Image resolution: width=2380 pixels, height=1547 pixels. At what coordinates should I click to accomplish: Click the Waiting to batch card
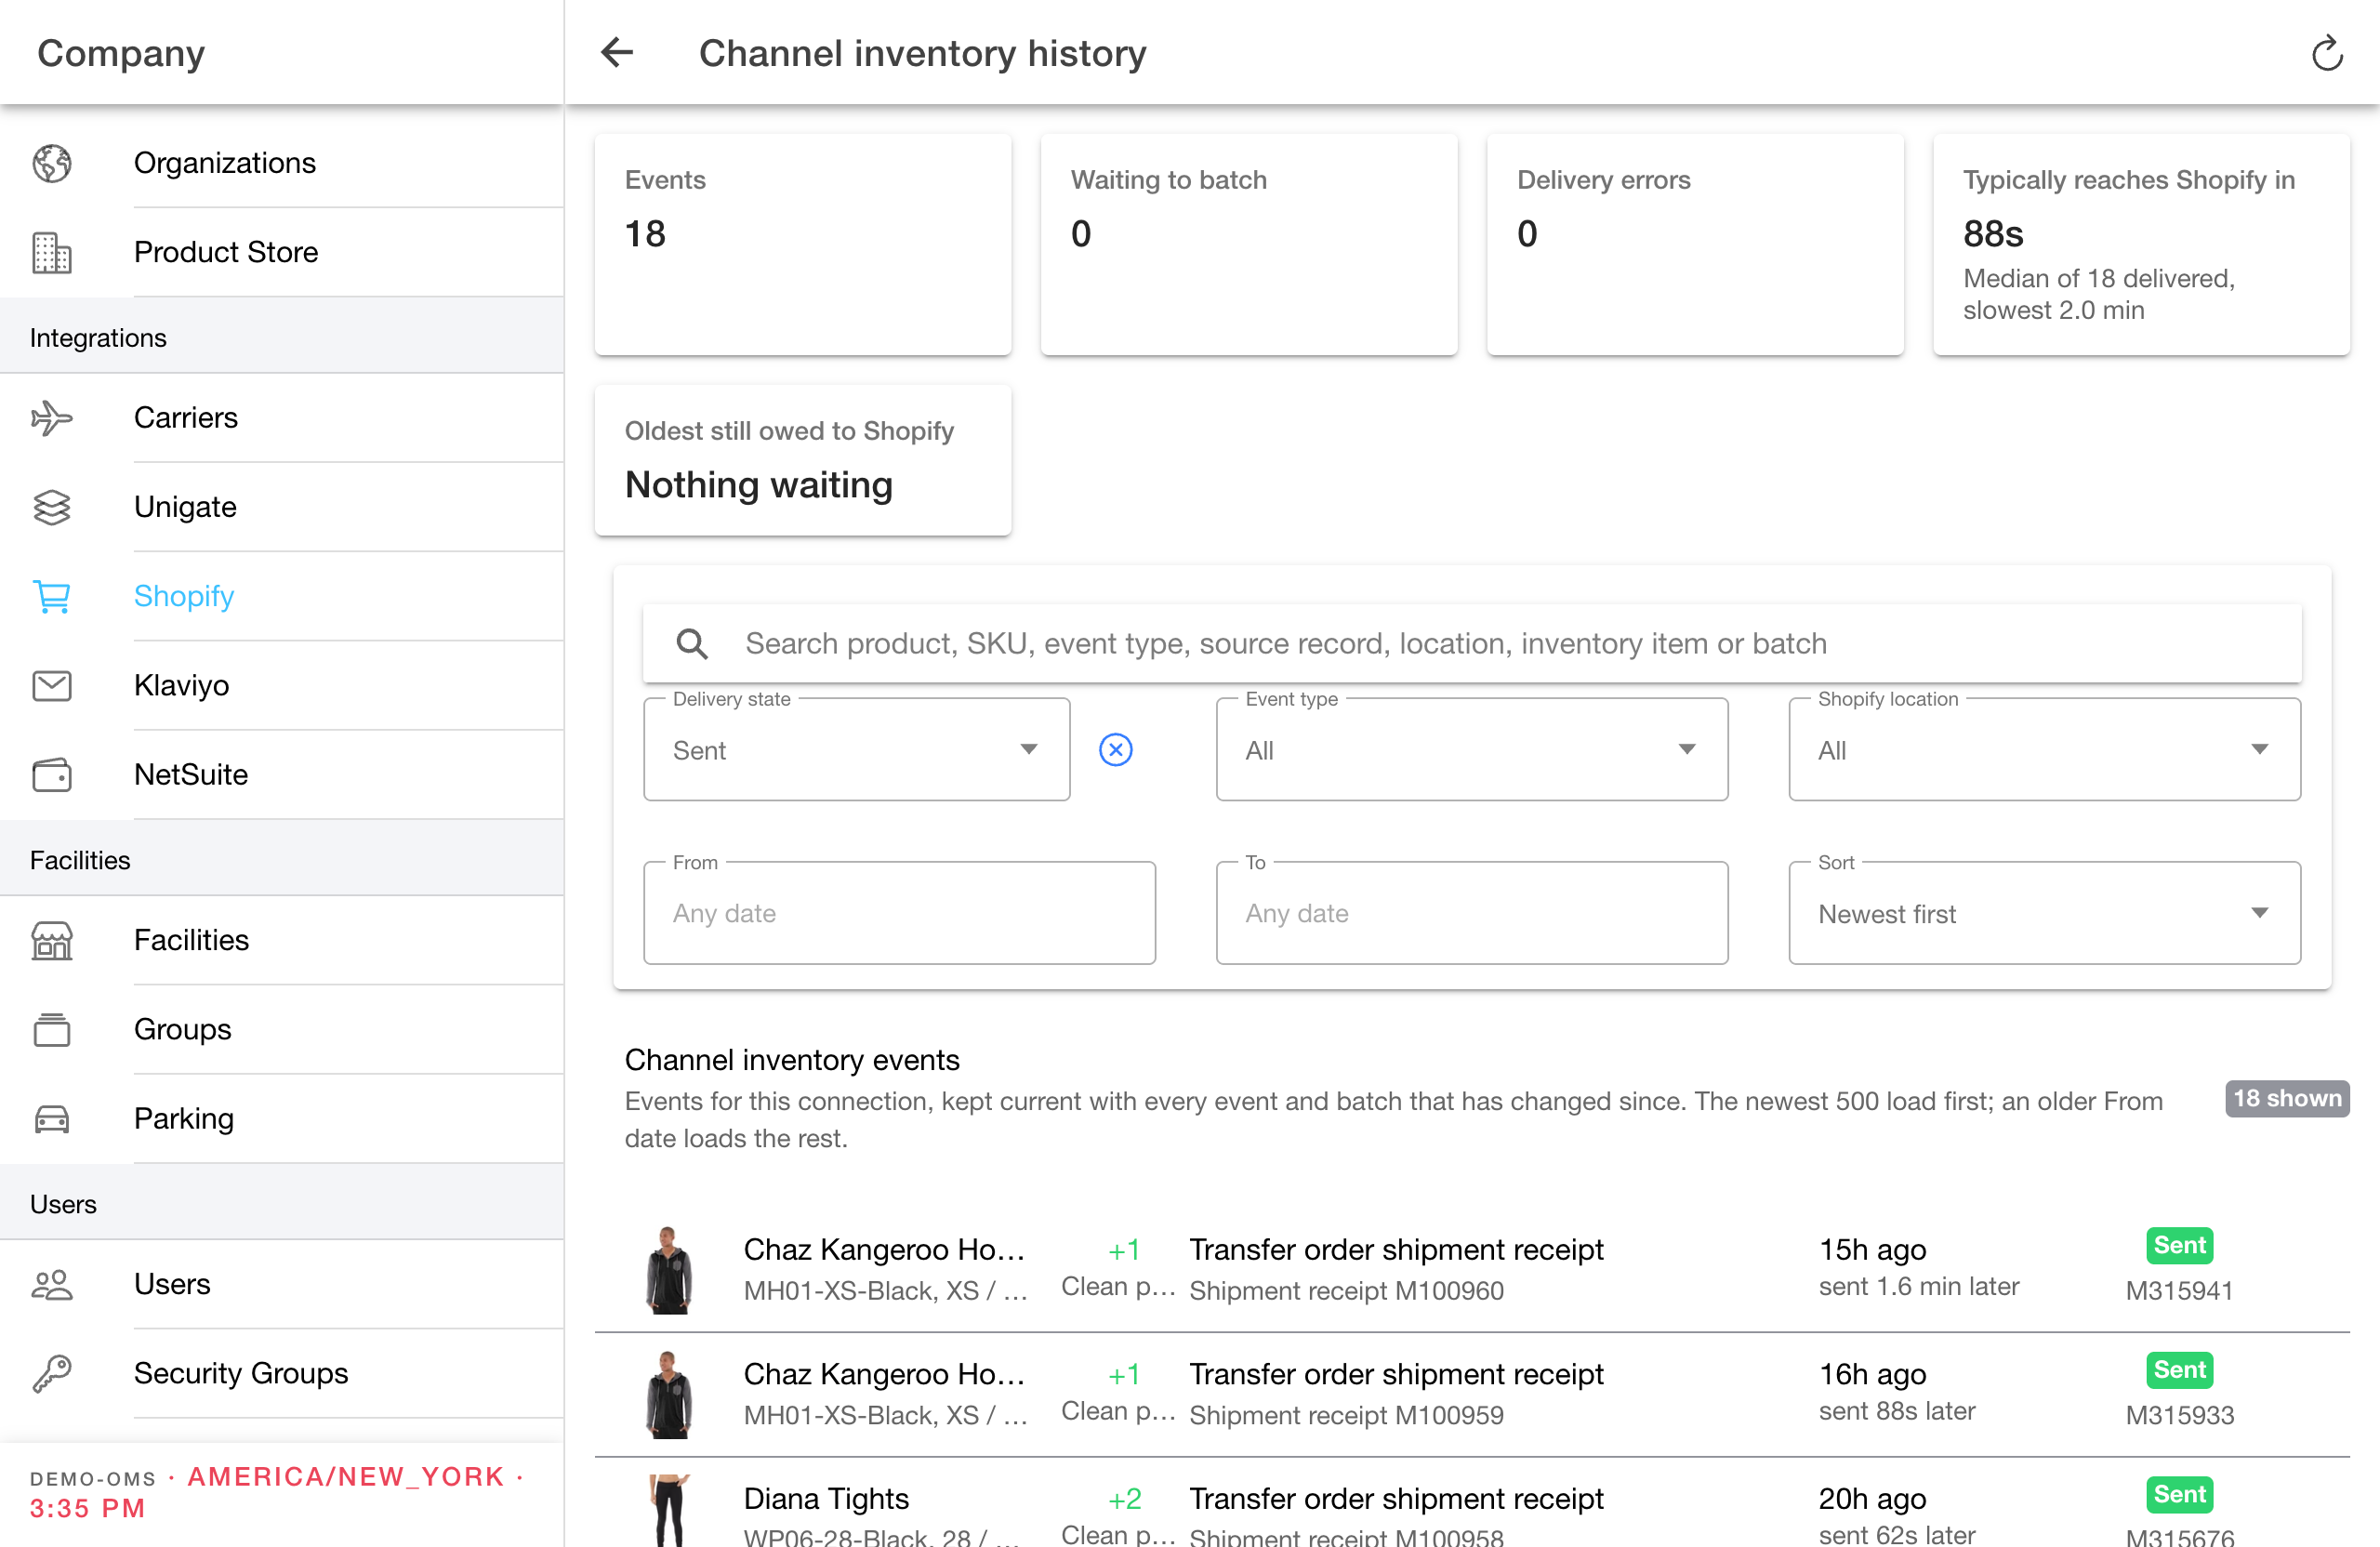click(x=1248, y=244)
